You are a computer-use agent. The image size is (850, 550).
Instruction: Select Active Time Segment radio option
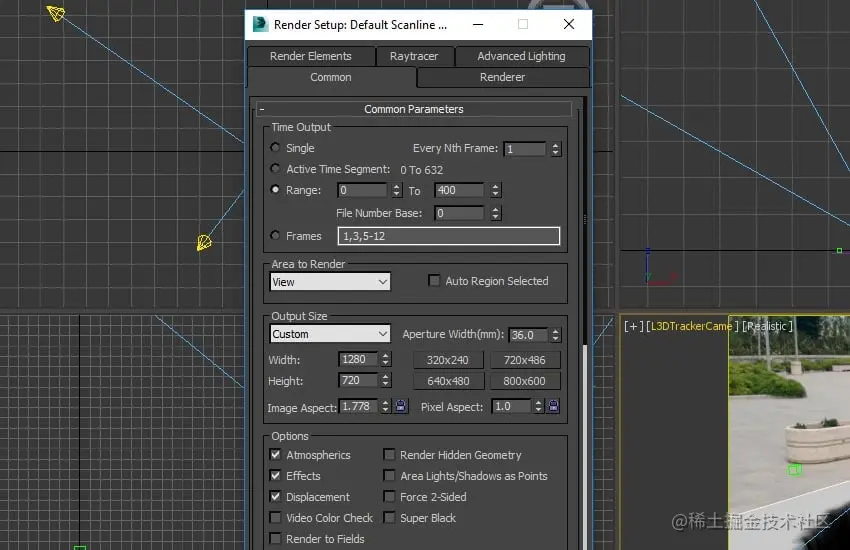[x=275, y=169]
